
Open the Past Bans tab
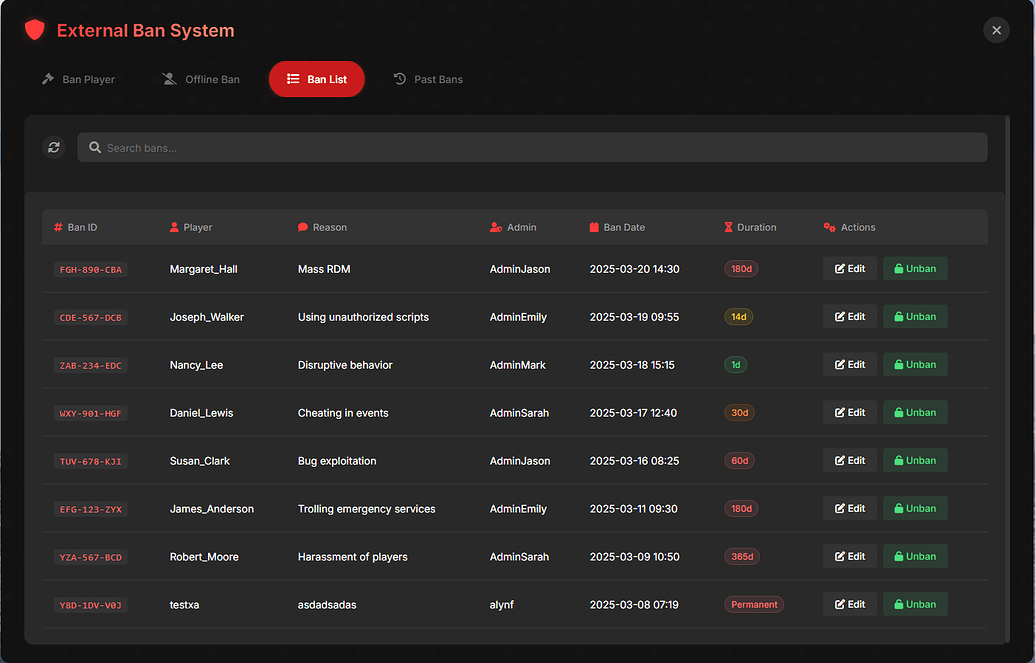click(x=428, y=78)
